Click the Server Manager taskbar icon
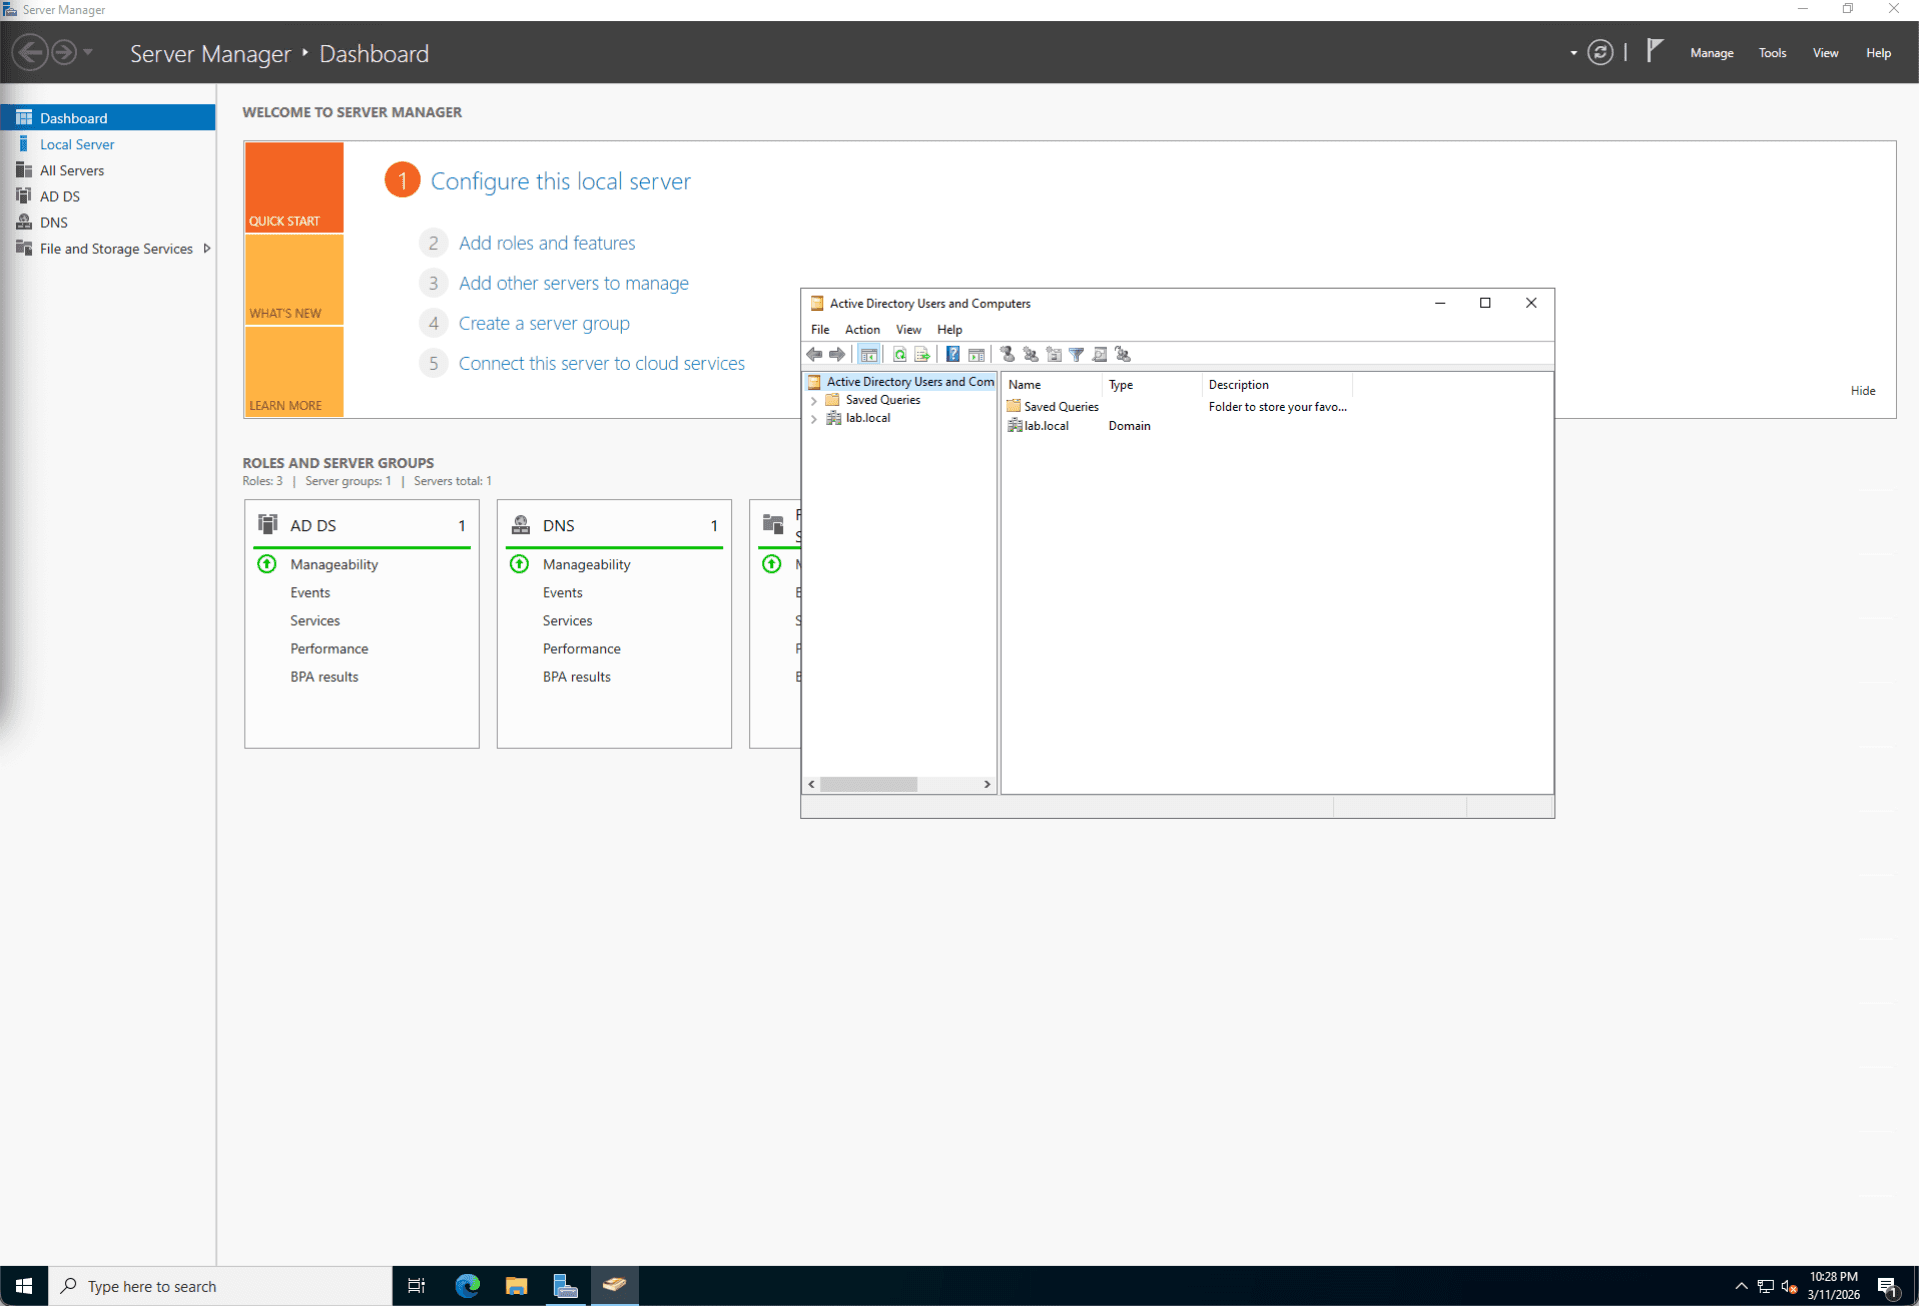The height and width of the screenshot is (1306, 1919). pyautogui.click(x=565, y=1285)
